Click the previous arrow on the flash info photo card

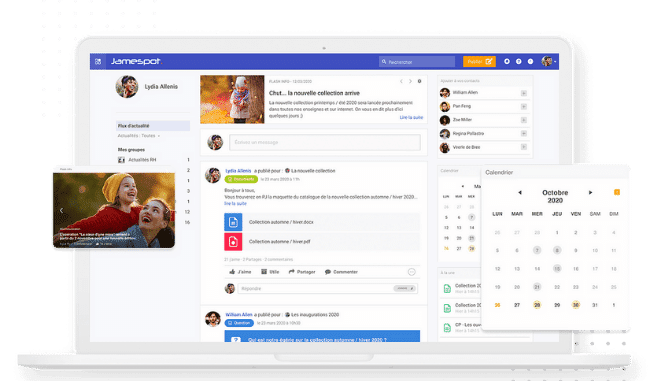[62, 210]
